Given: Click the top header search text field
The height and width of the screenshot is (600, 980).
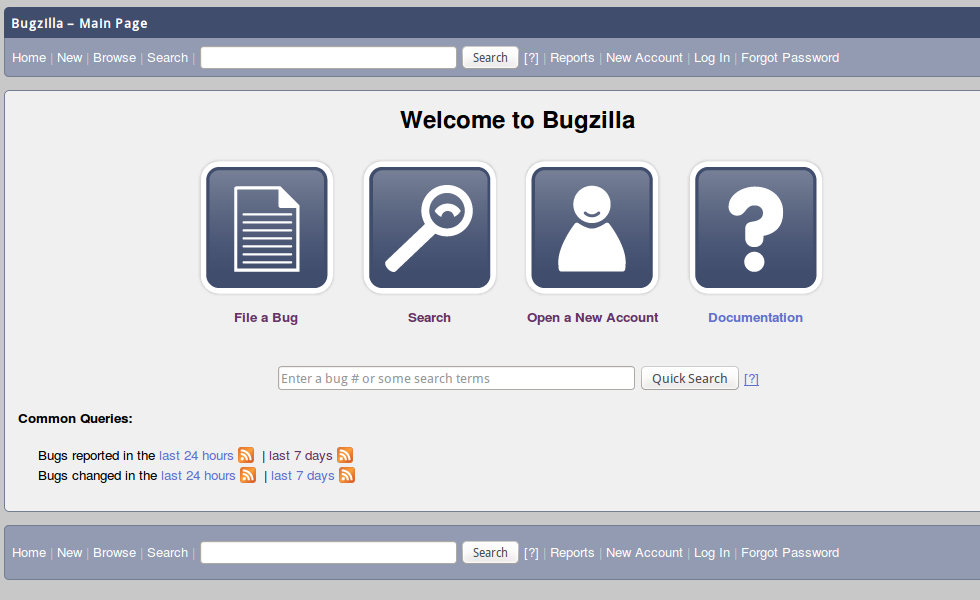Looking at the screenshot, I should (x=328, y=58).
